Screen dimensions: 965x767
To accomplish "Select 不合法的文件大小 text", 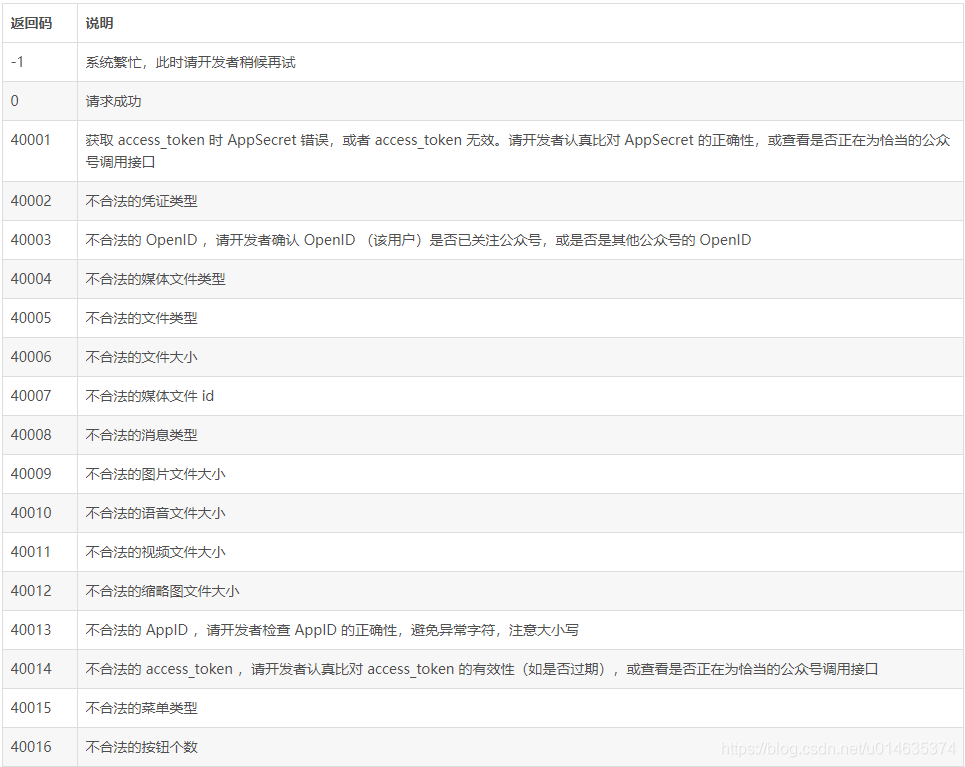I will tap(142, 356).
